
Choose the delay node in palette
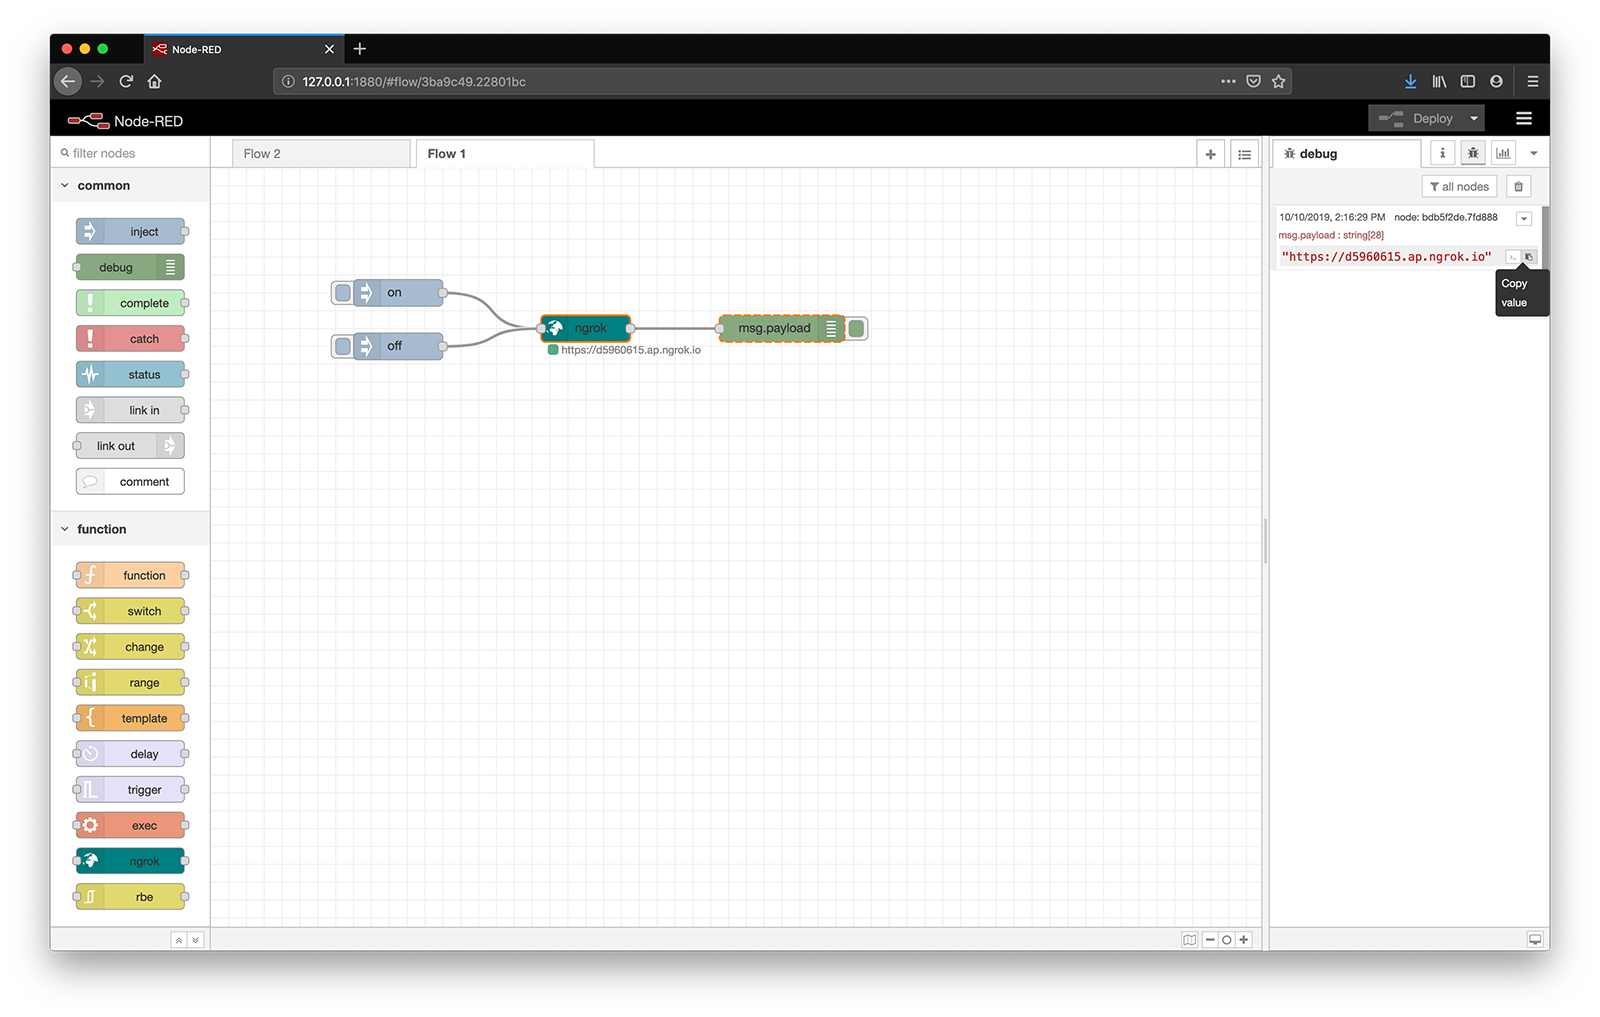coord(131,754)
